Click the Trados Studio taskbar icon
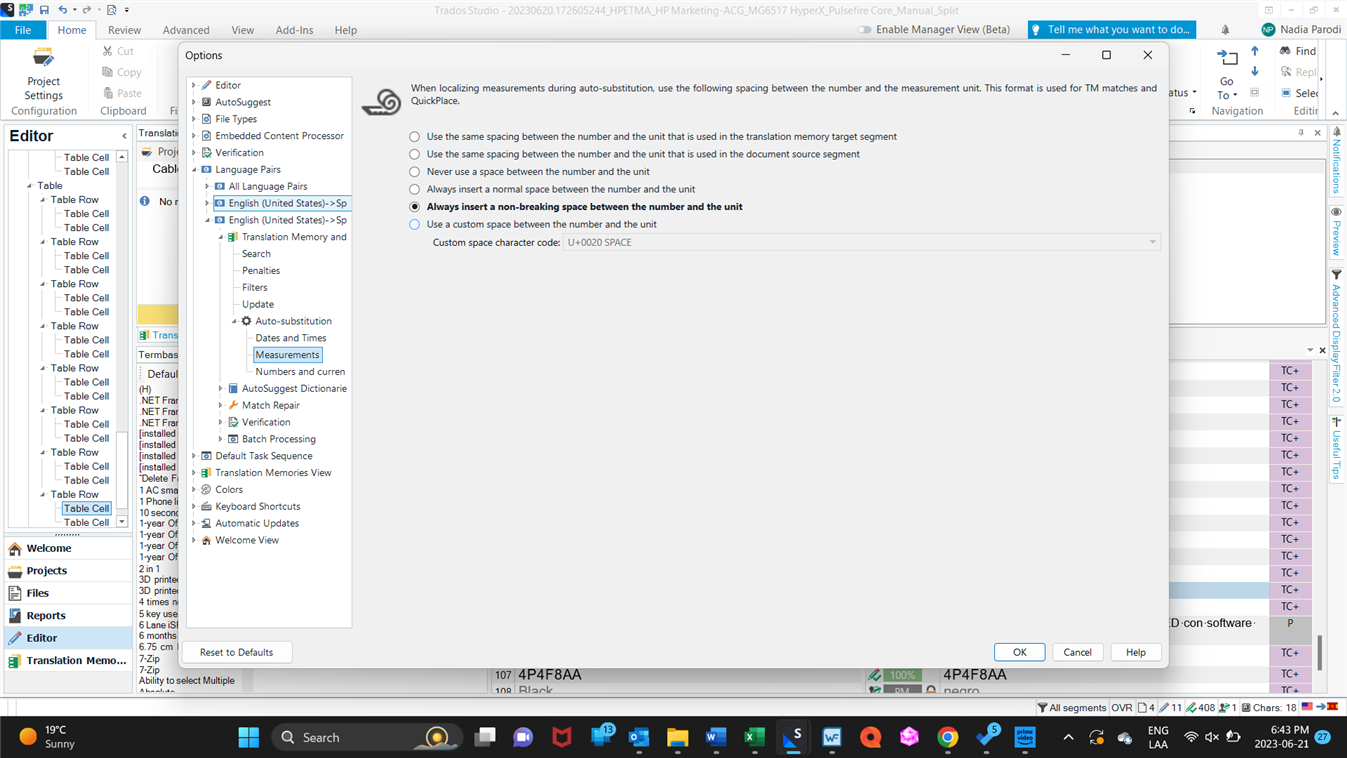 click(x=793, y=737)
